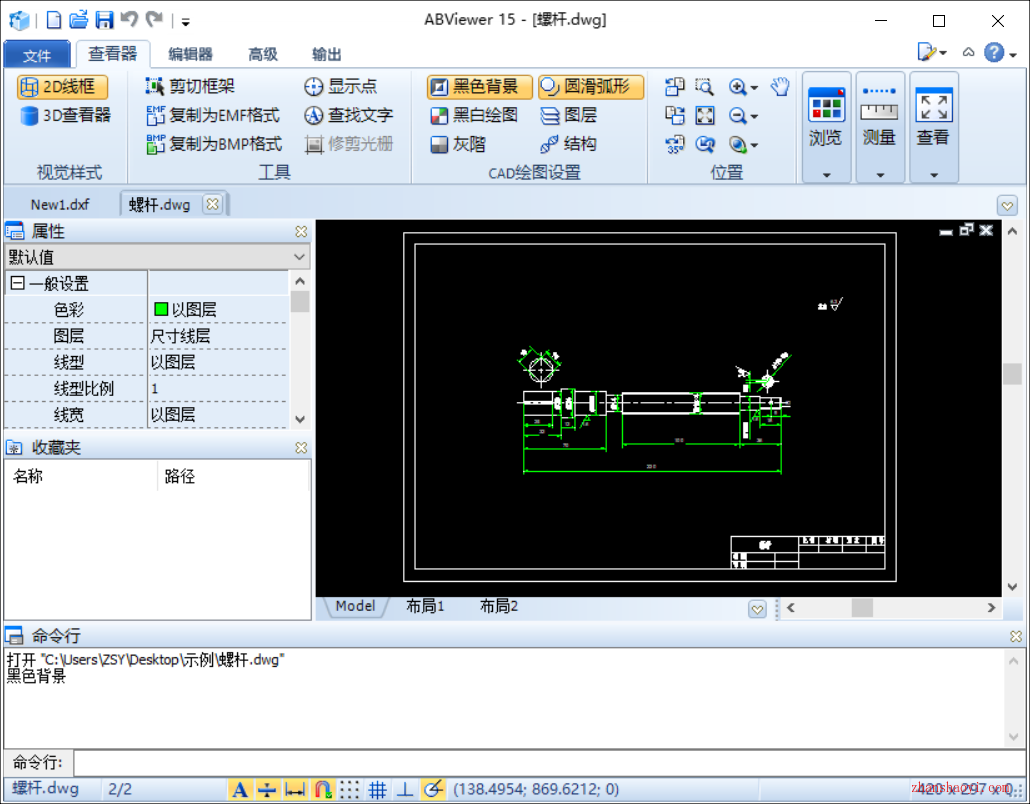Viewport: 1030px width, 804px height.
Task: Click the rotate counterclockwise page icon
Action: (x=675, y=87)
